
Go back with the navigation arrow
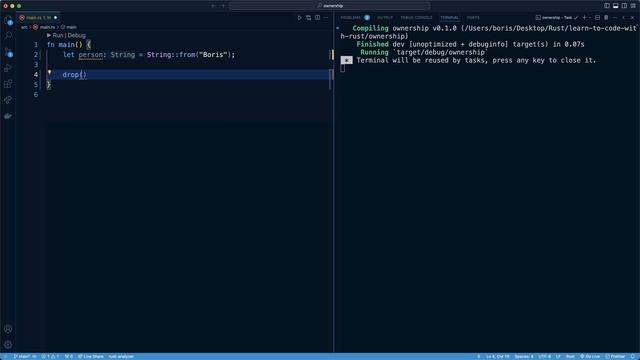[213, 6]
